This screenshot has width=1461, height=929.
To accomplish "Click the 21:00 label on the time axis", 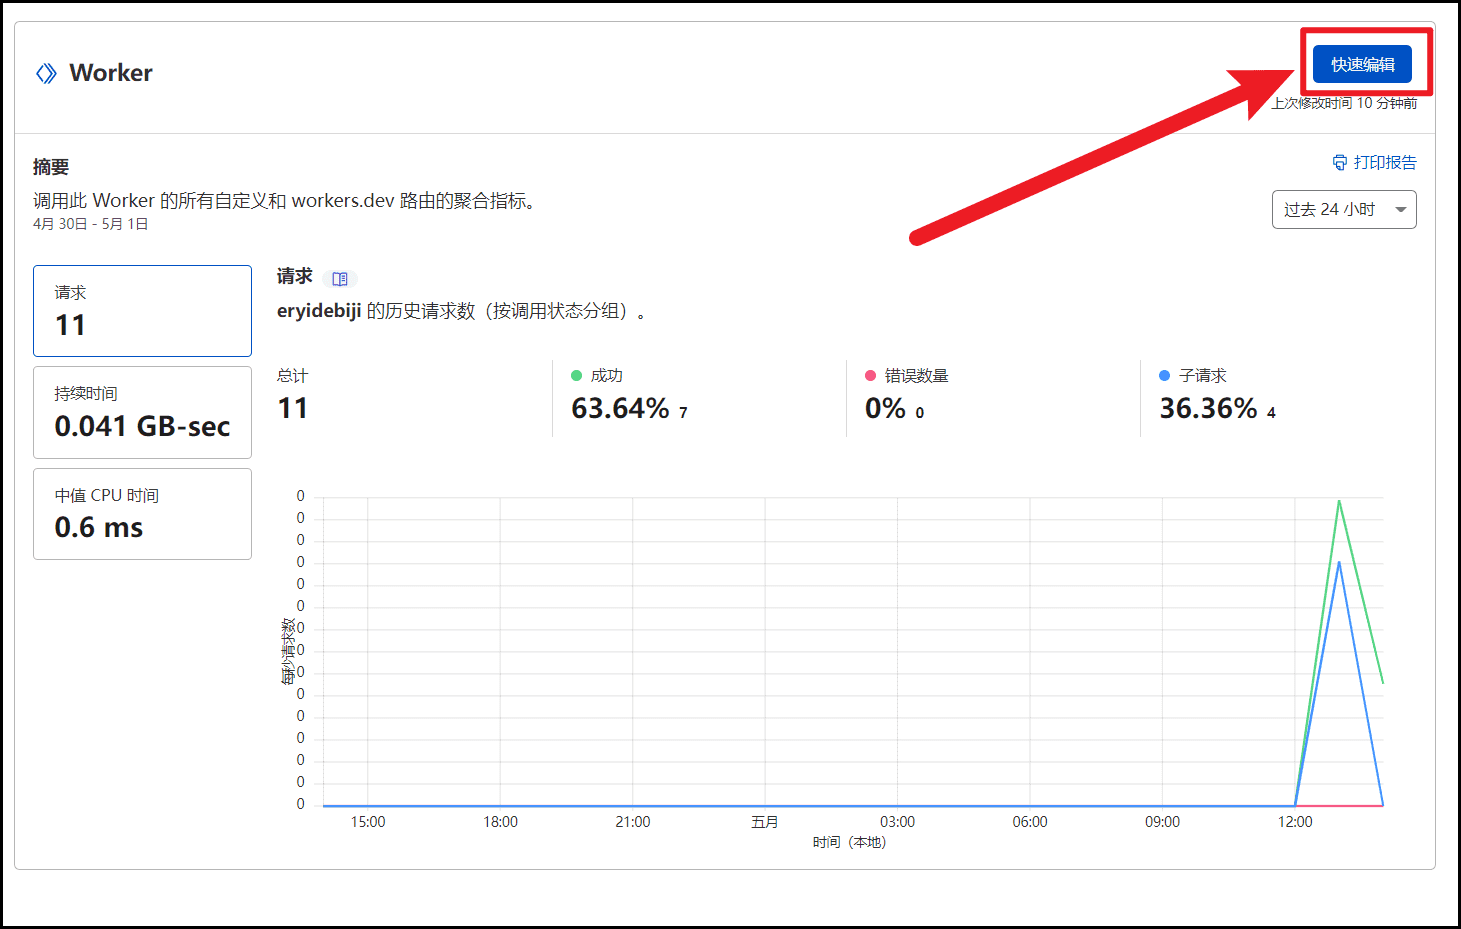I will [x=633, y=822].
